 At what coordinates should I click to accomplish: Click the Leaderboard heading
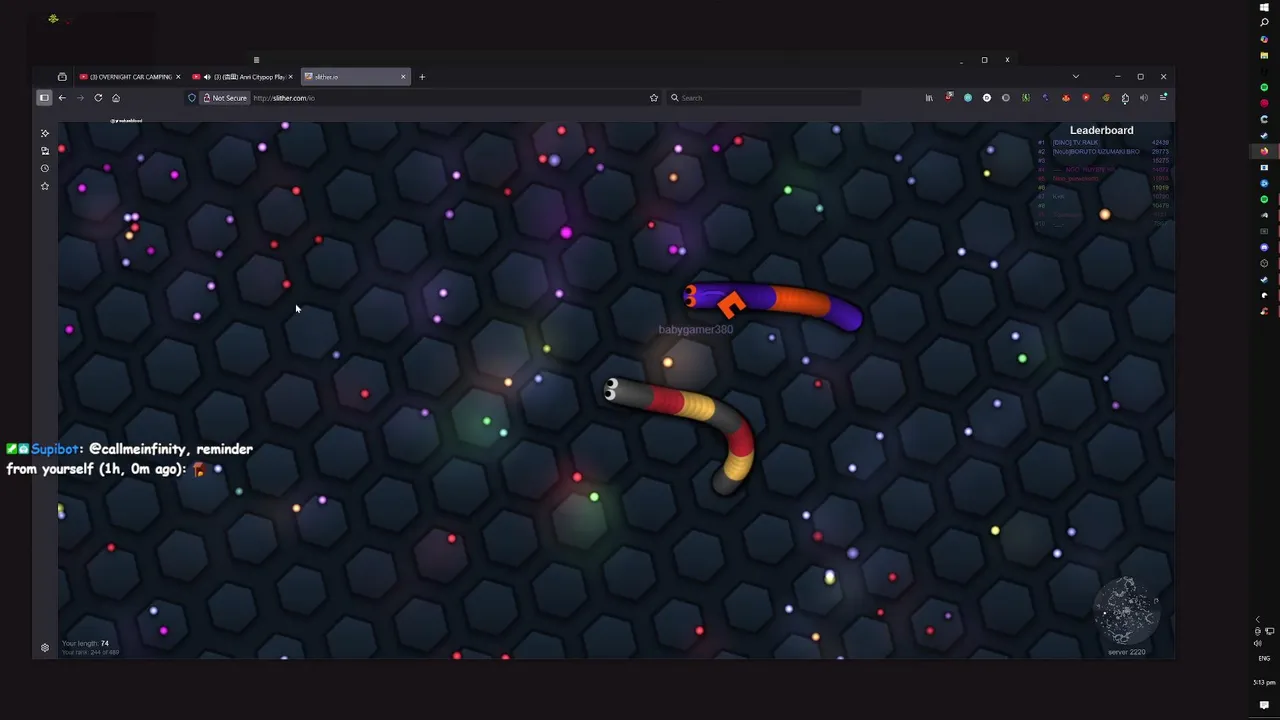[1101, 130]
